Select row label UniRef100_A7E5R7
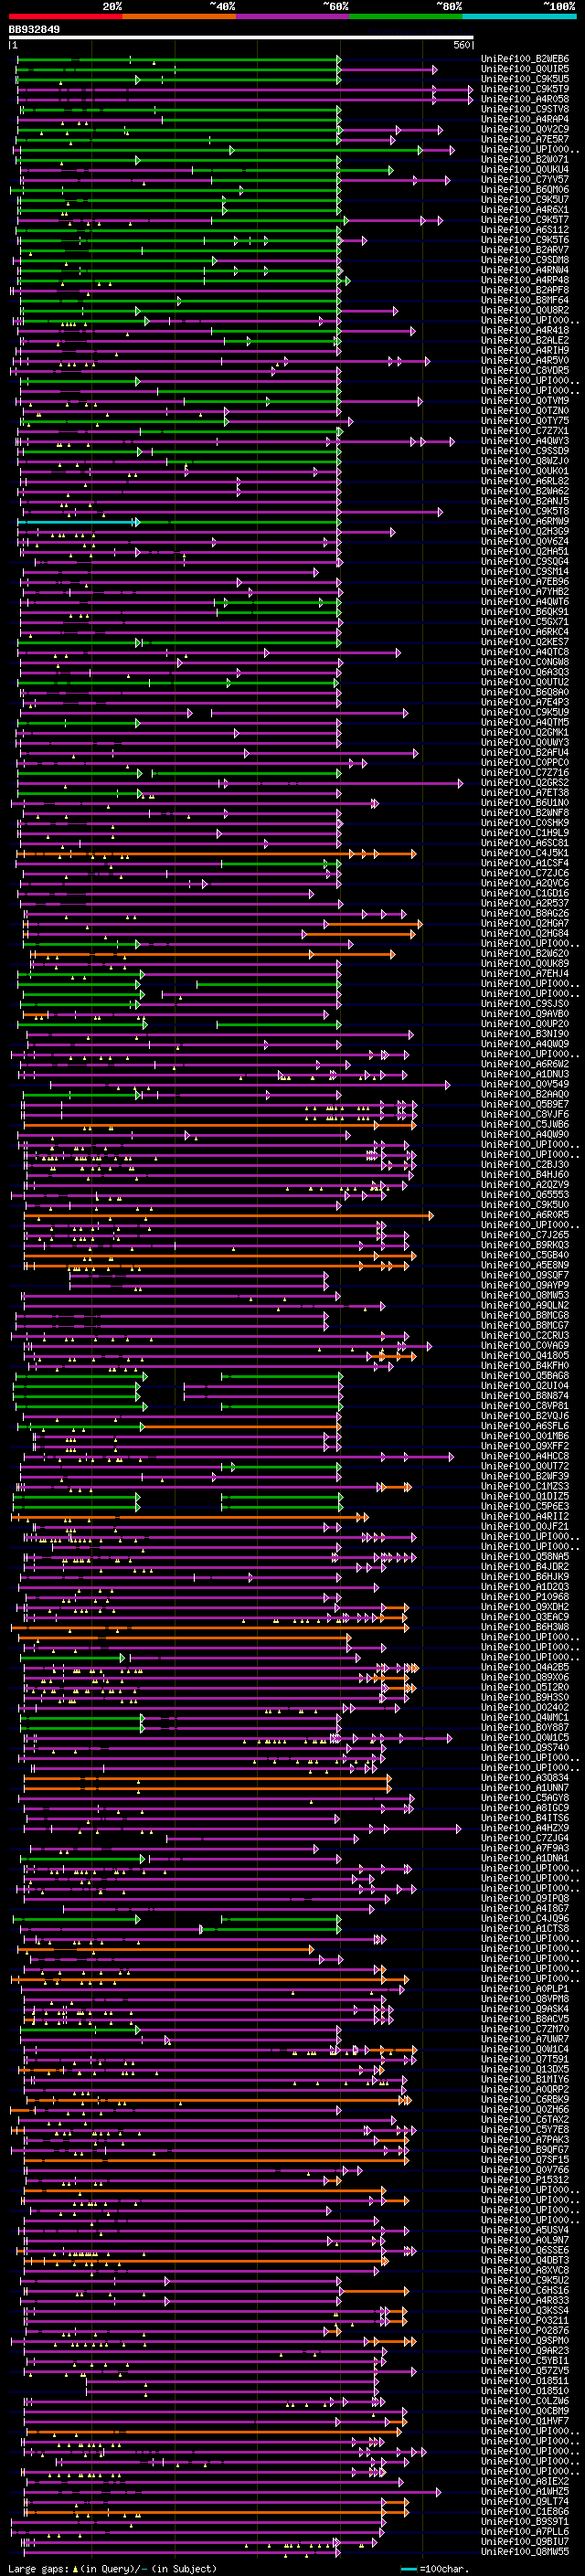The width and height of the screenshot is (585, 2576). (x=525, y=139)
